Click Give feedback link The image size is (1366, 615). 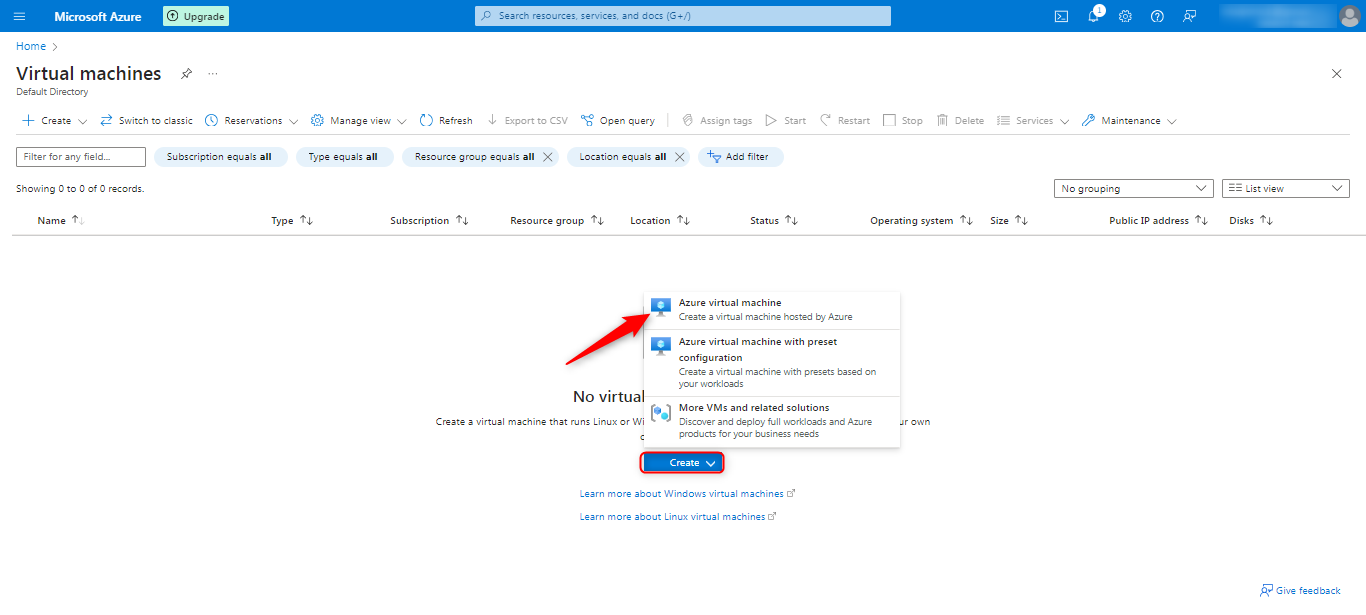[x=1300, y=591]
